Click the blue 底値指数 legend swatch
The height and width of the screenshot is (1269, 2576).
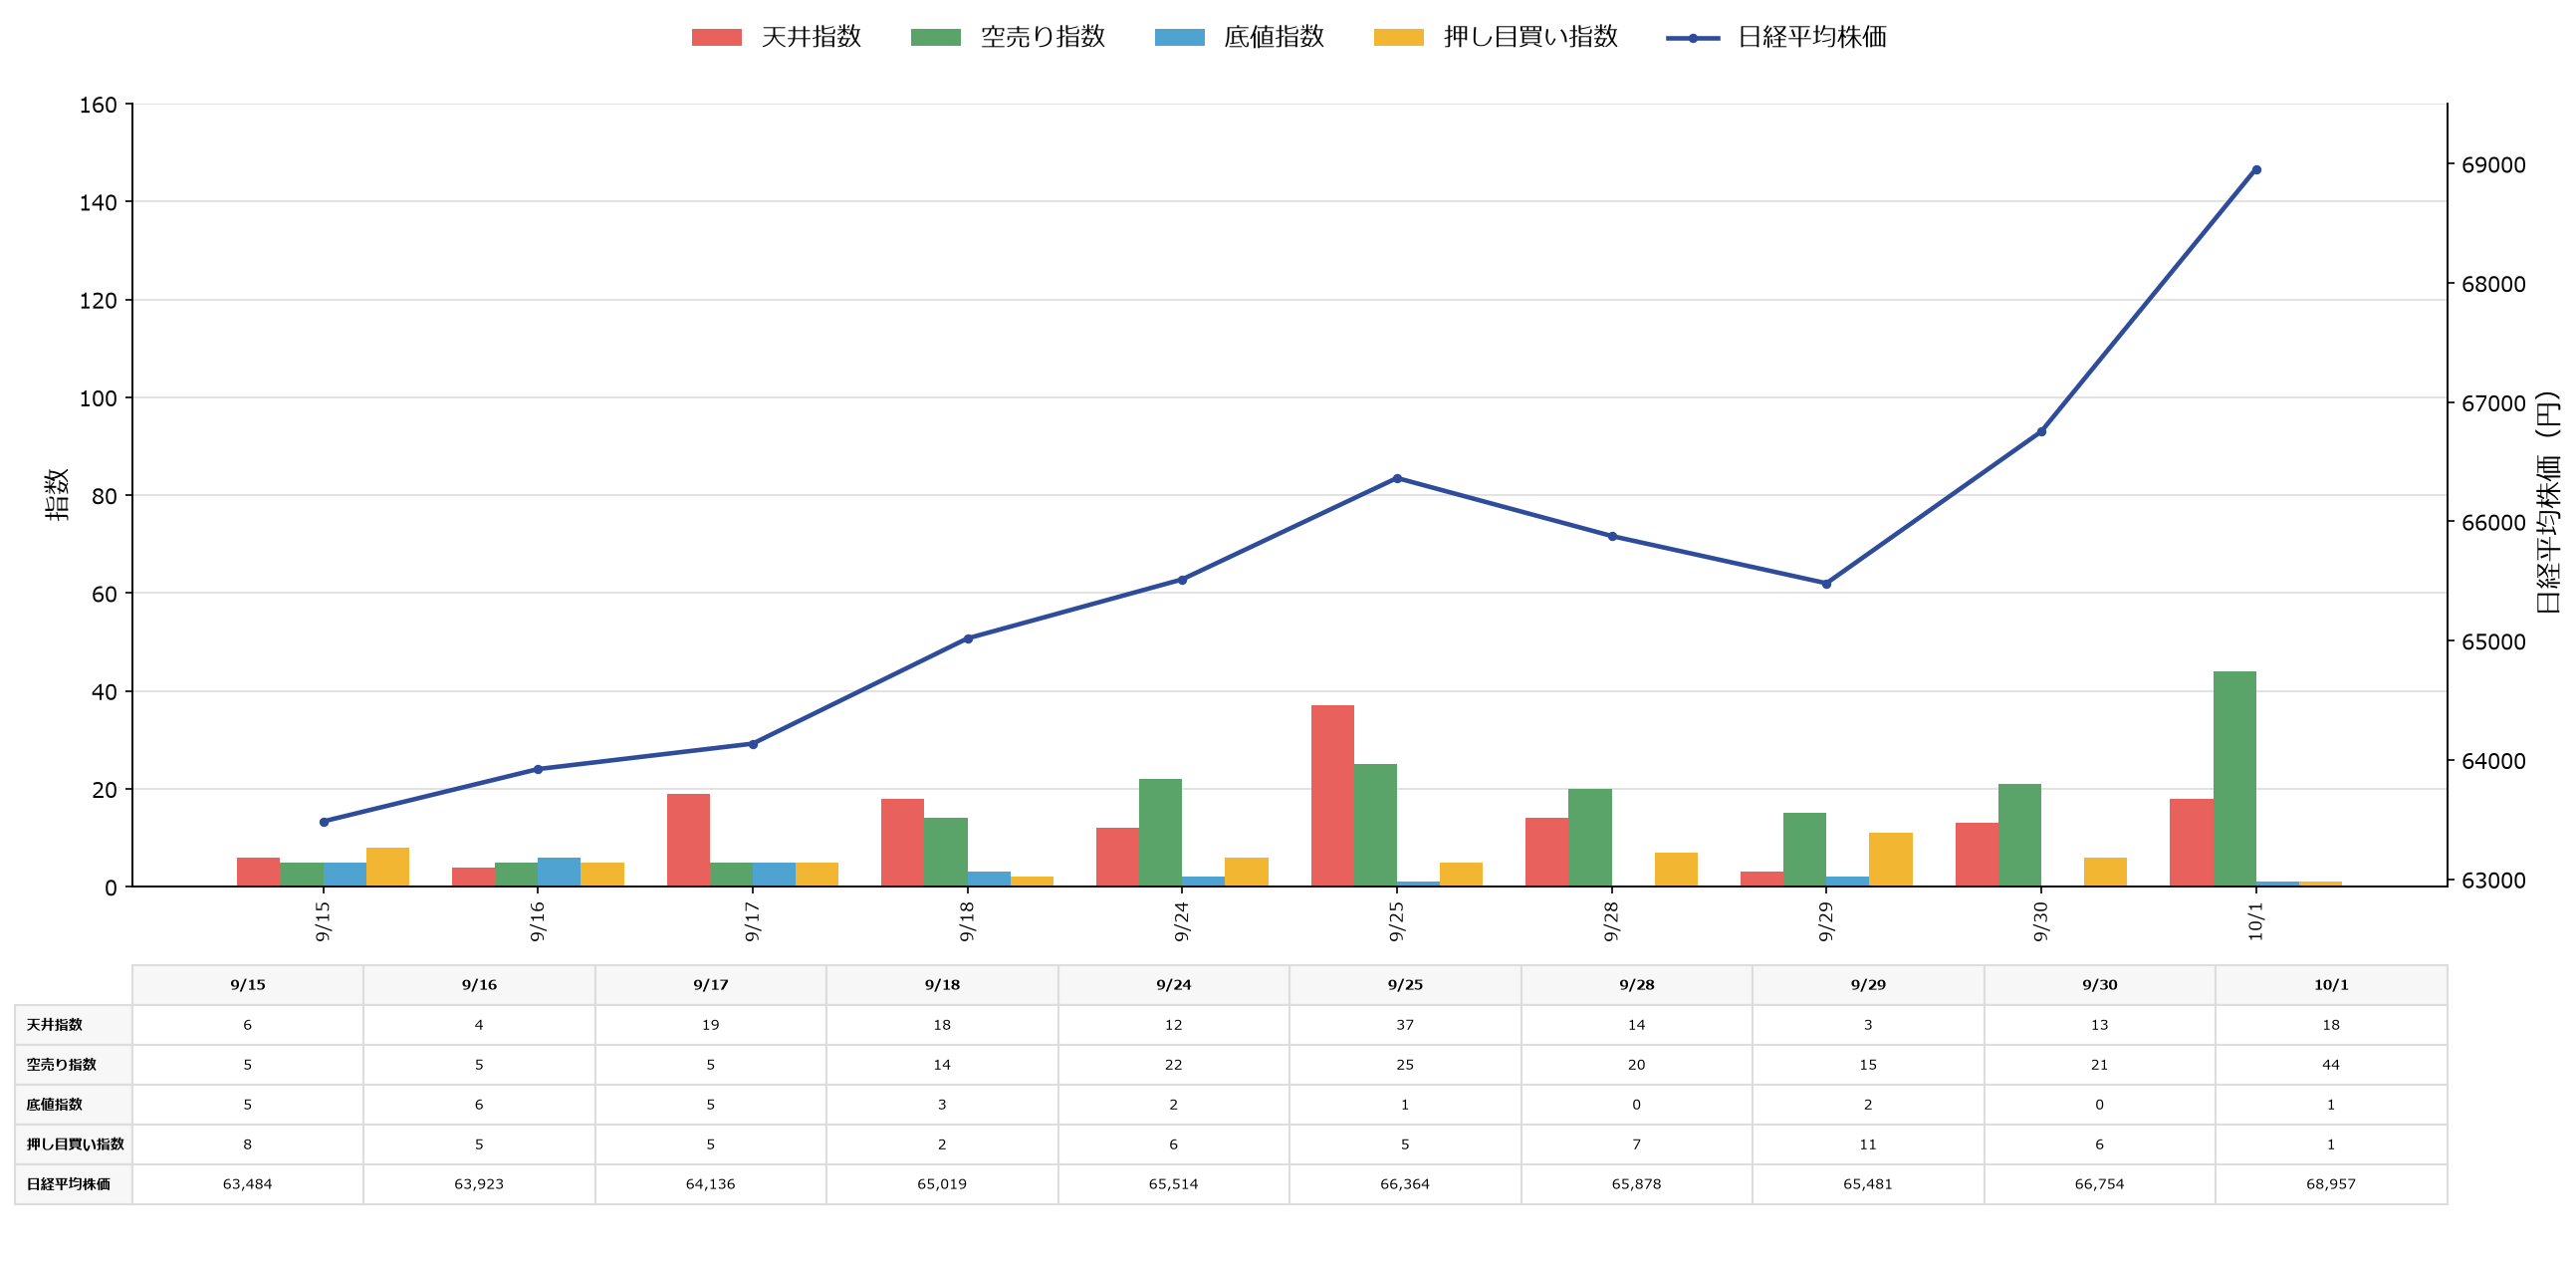1179,37
